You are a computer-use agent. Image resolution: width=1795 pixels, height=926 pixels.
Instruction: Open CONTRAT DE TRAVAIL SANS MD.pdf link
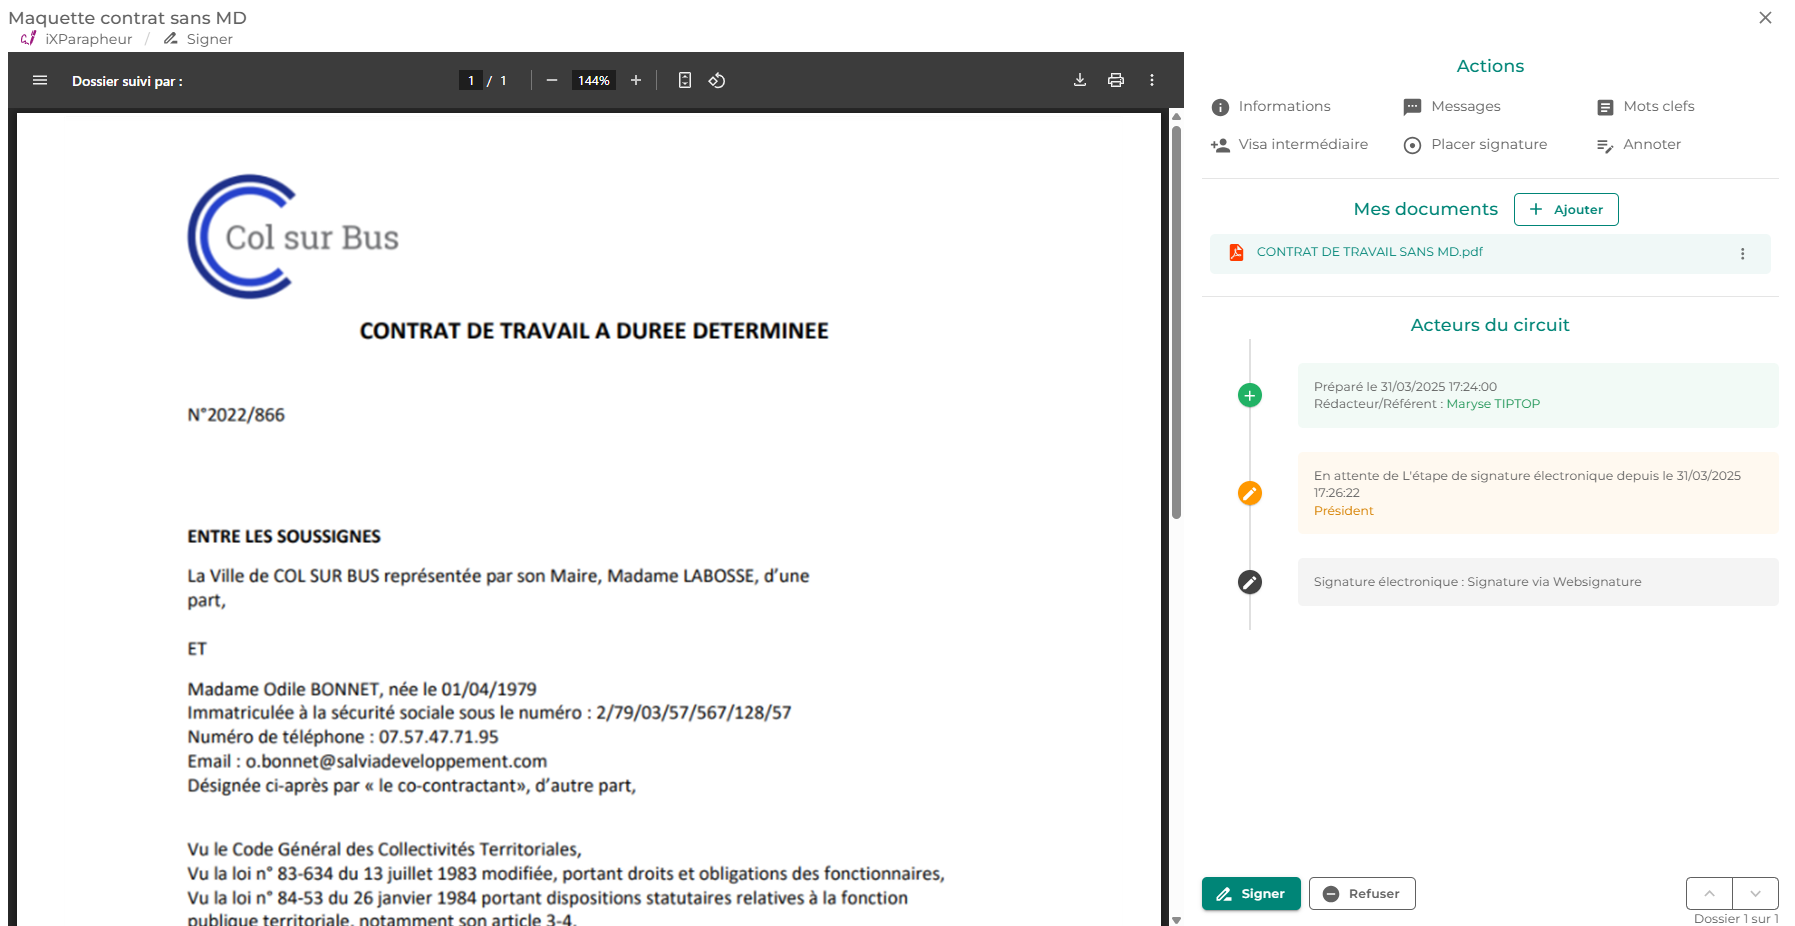coord(1369,252)
